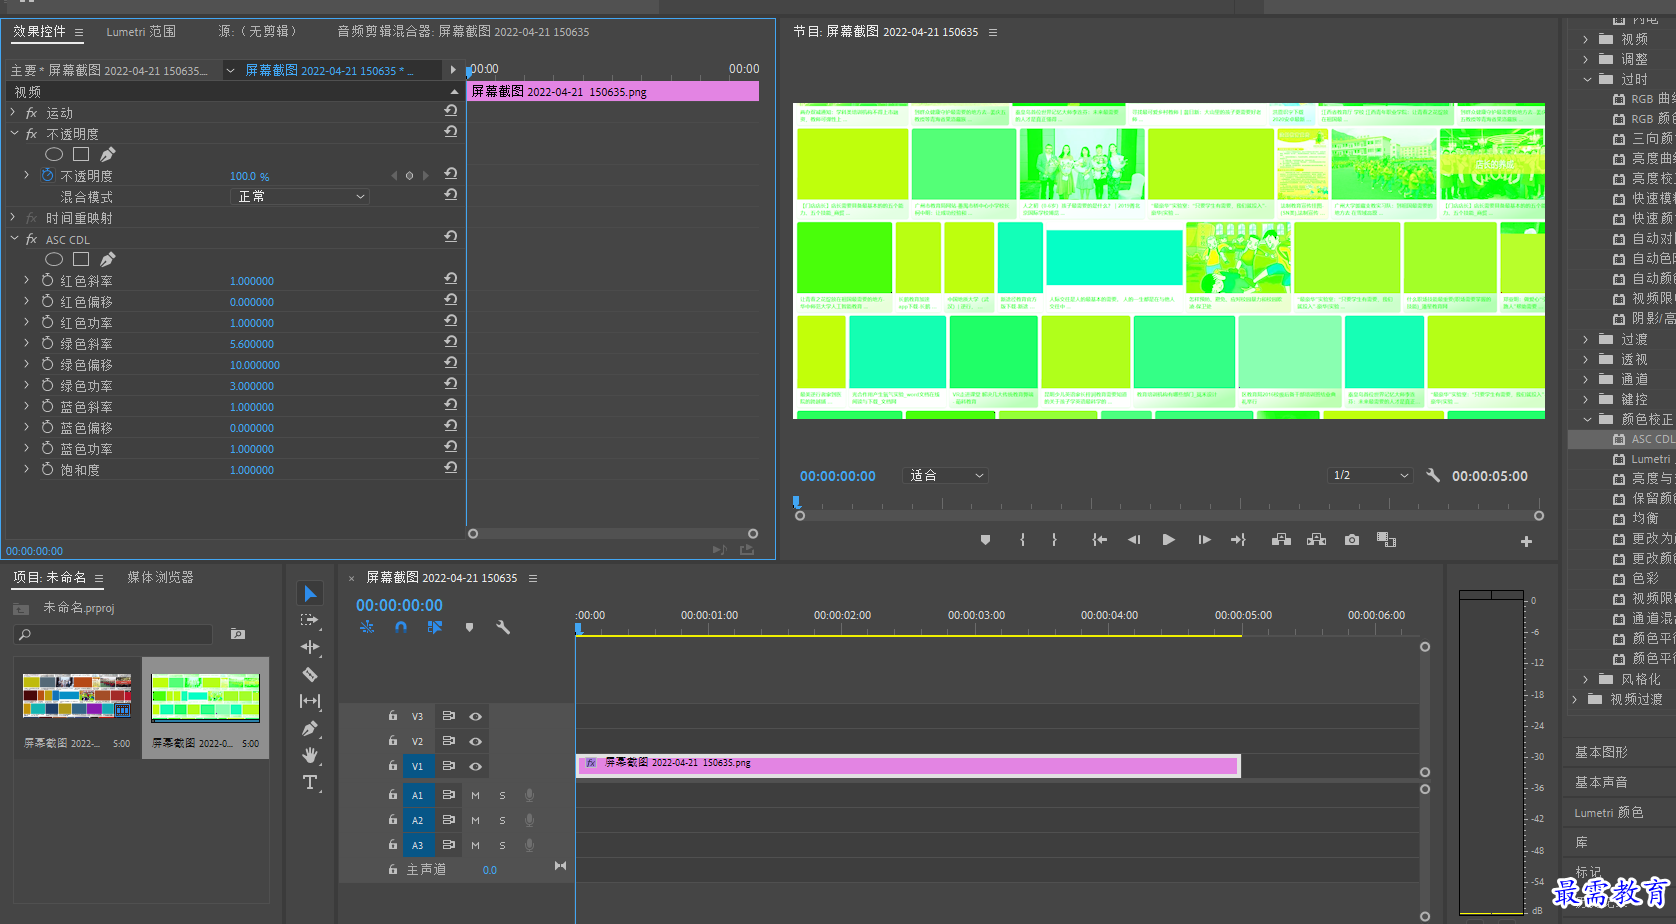Viewport: 1676px width, 924px height.
Task: Collapse the ASC CDL effect group
Action: [x=14, y=239]
